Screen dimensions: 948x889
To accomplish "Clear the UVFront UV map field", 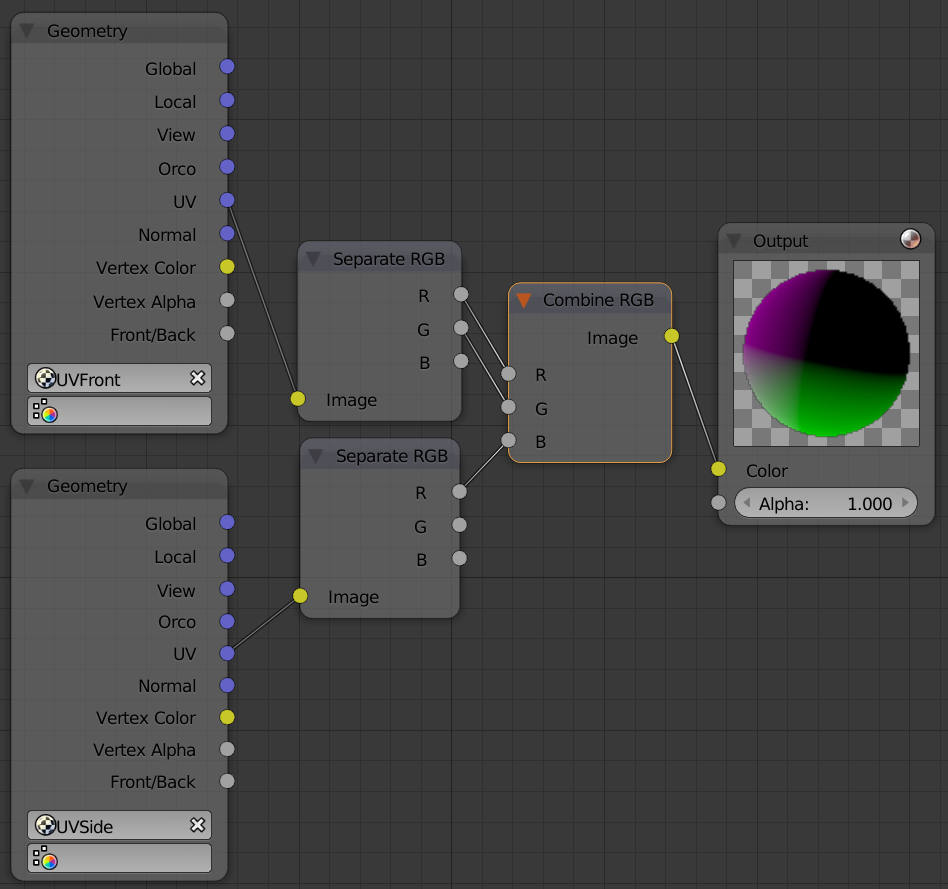I will click(198, 378).
